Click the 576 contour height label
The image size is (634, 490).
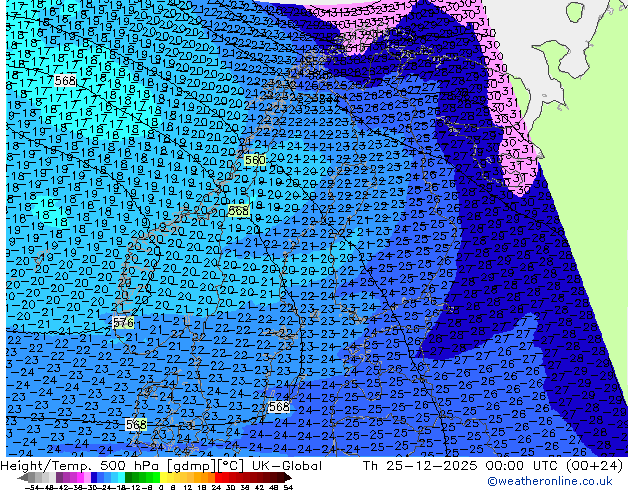(x=123, y=322)
